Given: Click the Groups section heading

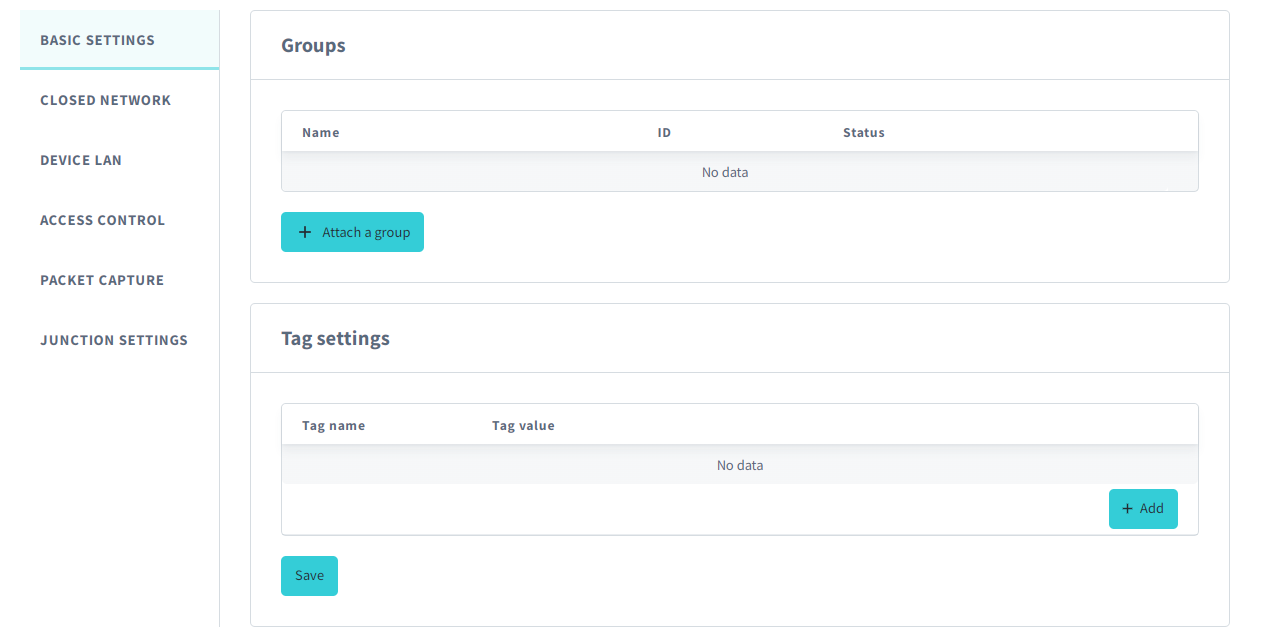Looking at the screenshot, I should [x=313, y=45].
